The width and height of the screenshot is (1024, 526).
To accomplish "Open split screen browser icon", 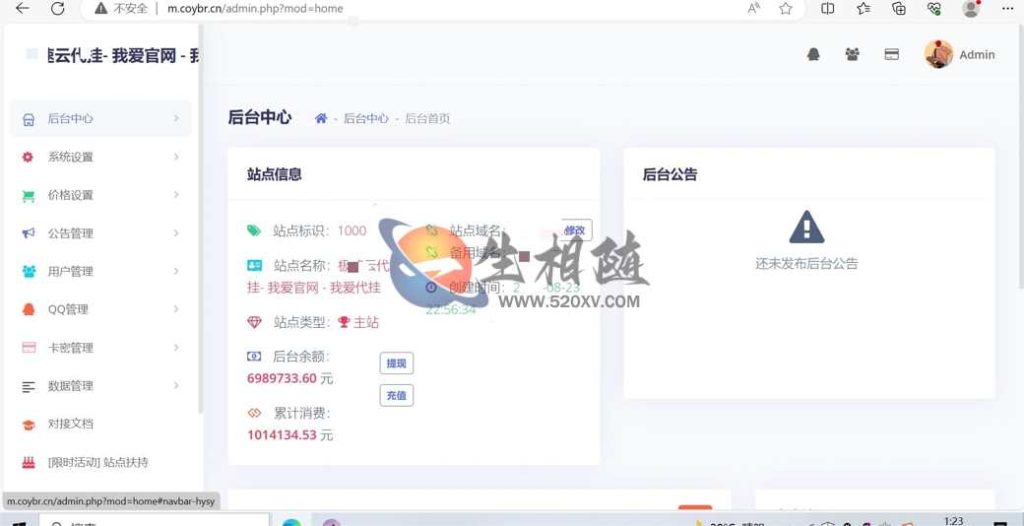I will pyautogui.click(x=827, y=8).
